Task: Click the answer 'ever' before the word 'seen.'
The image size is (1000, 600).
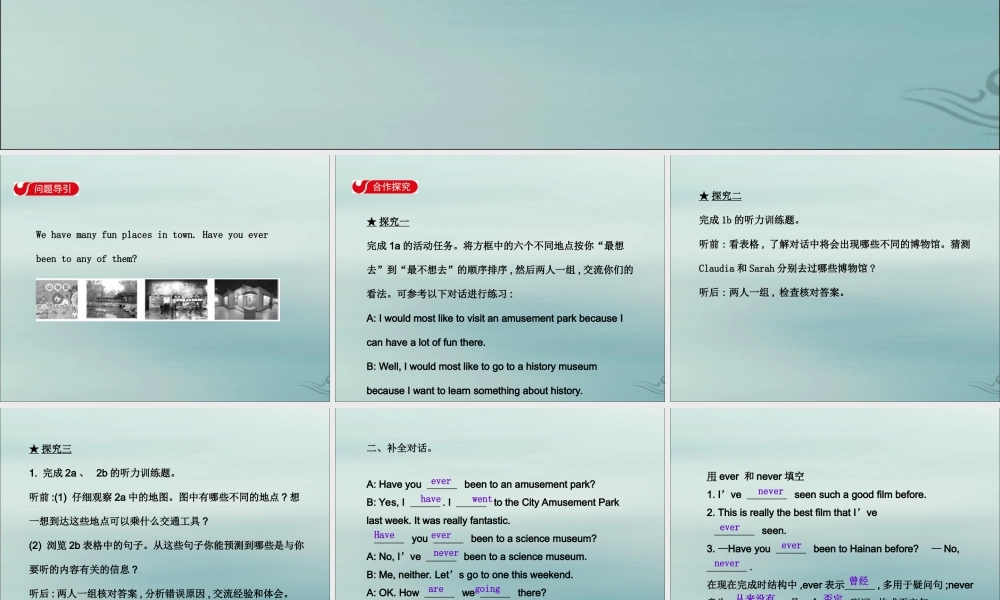Action: pos(730,527)
